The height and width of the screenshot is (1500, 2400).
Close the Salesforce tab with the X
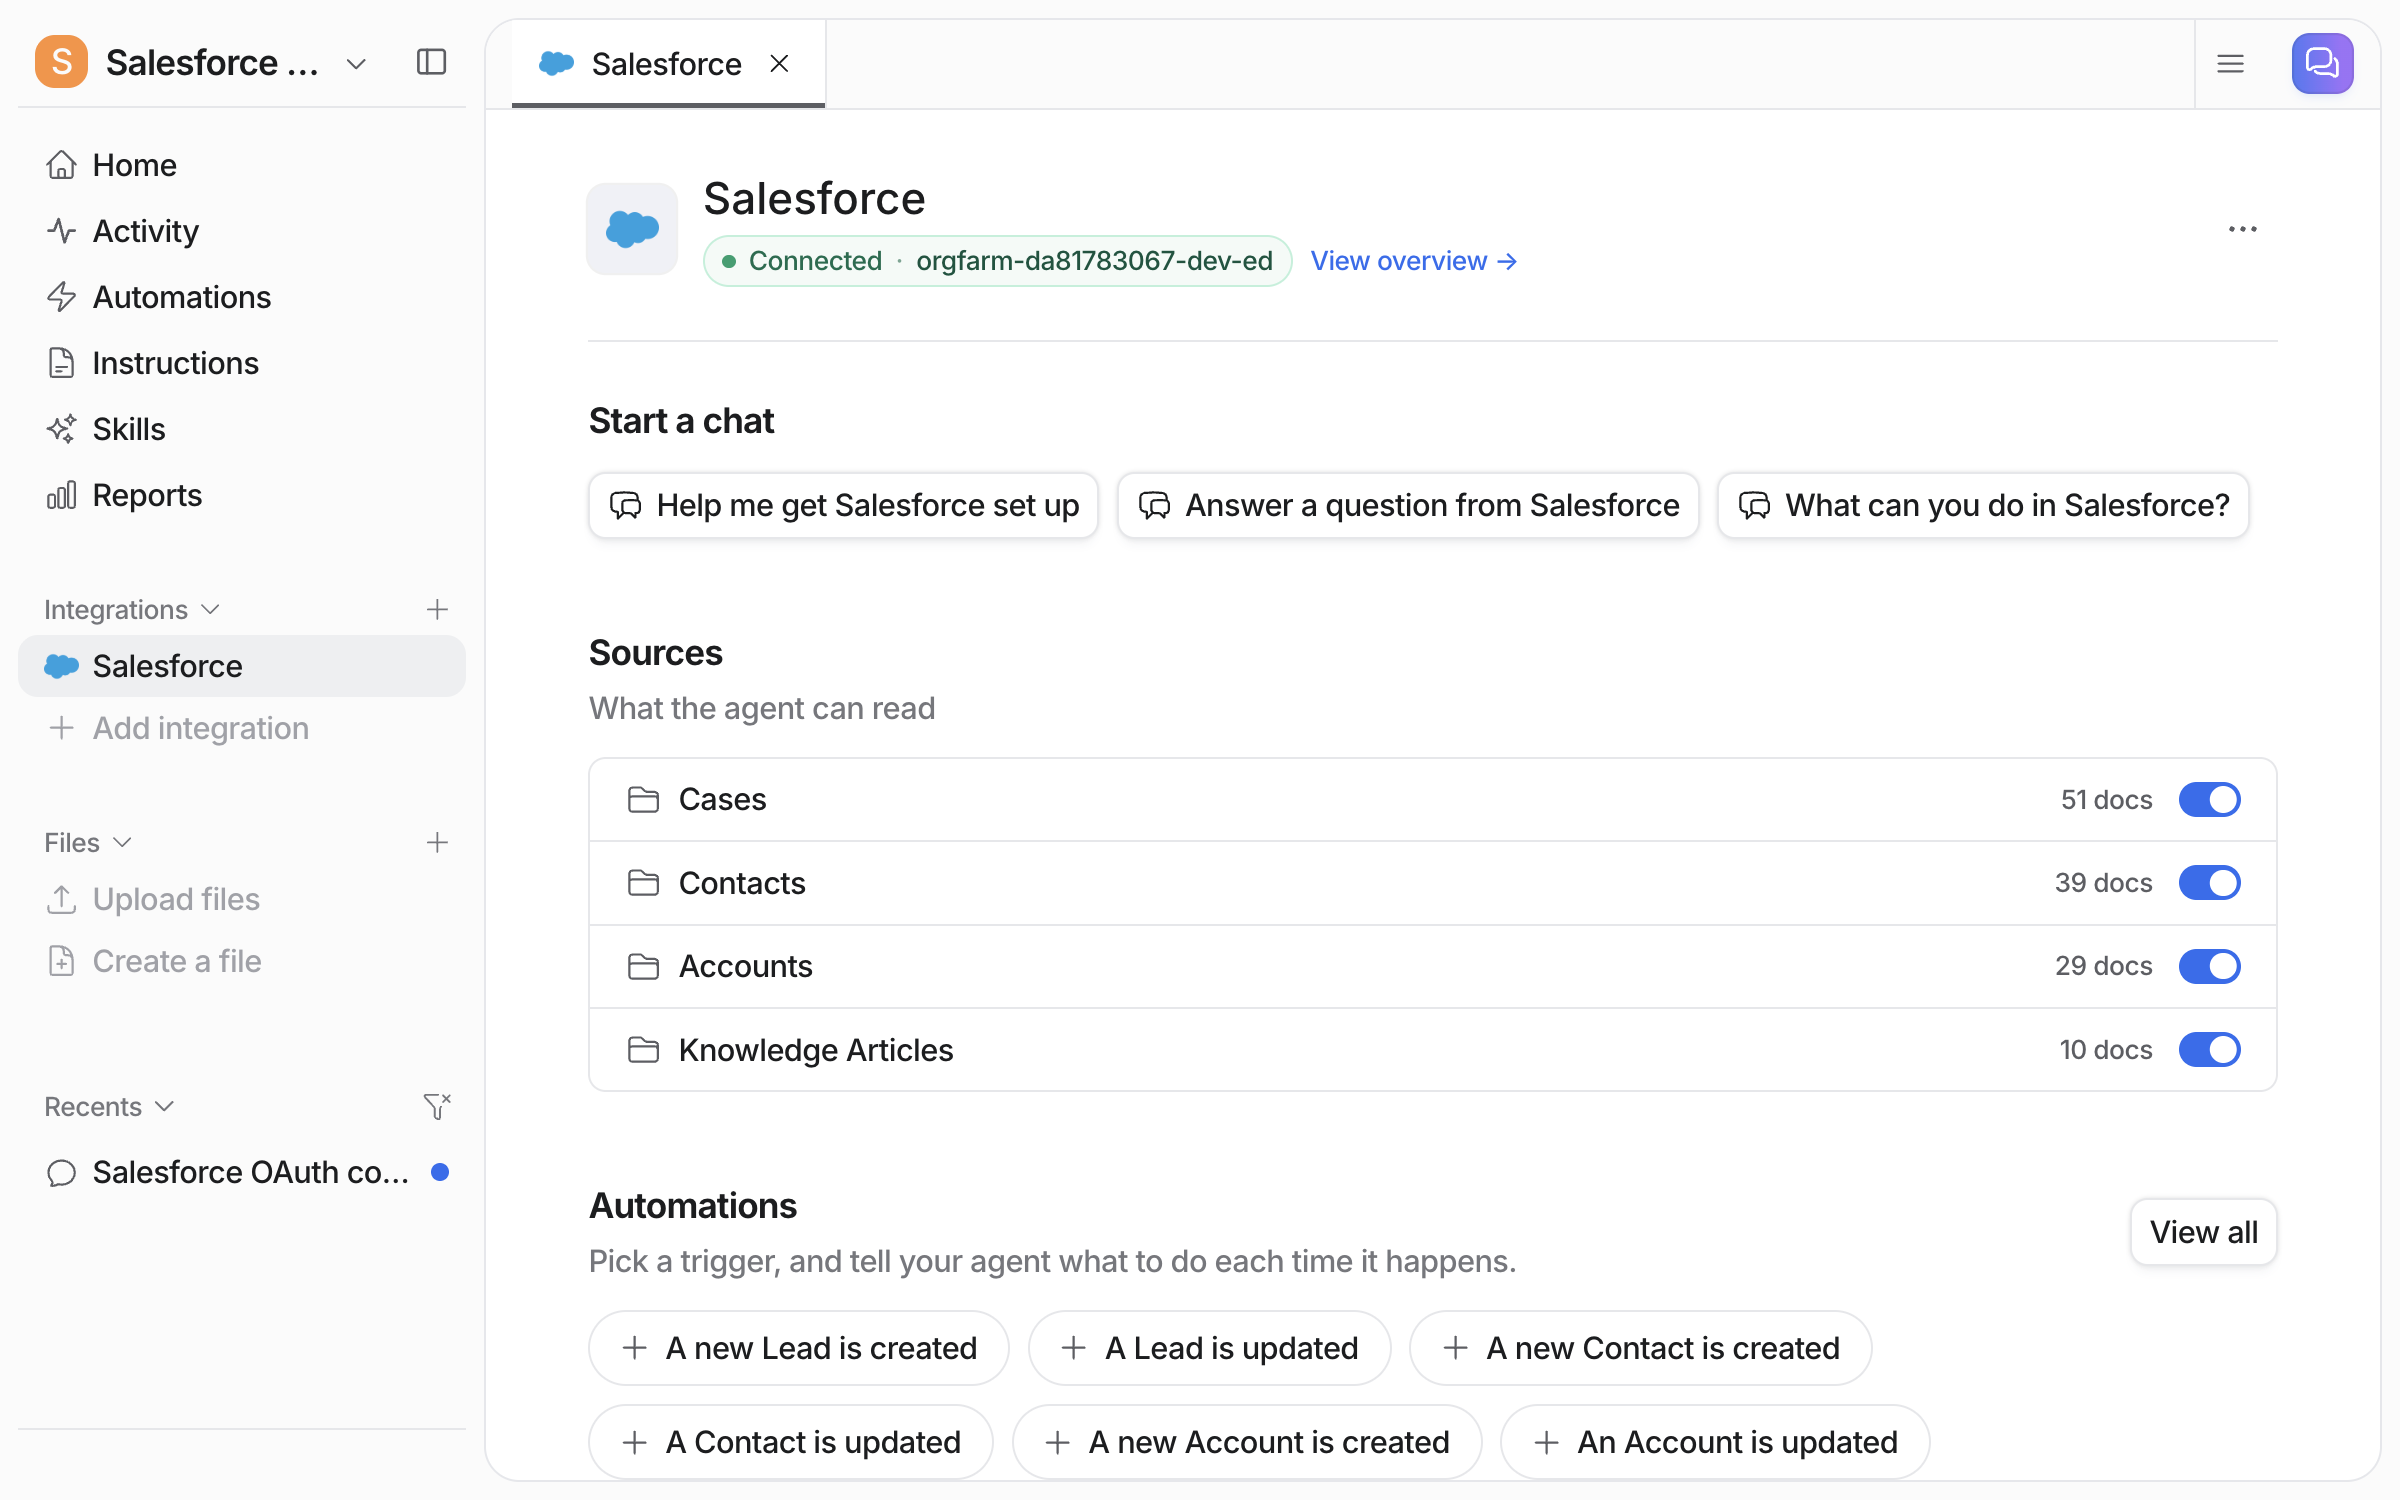tap(779, 64)
